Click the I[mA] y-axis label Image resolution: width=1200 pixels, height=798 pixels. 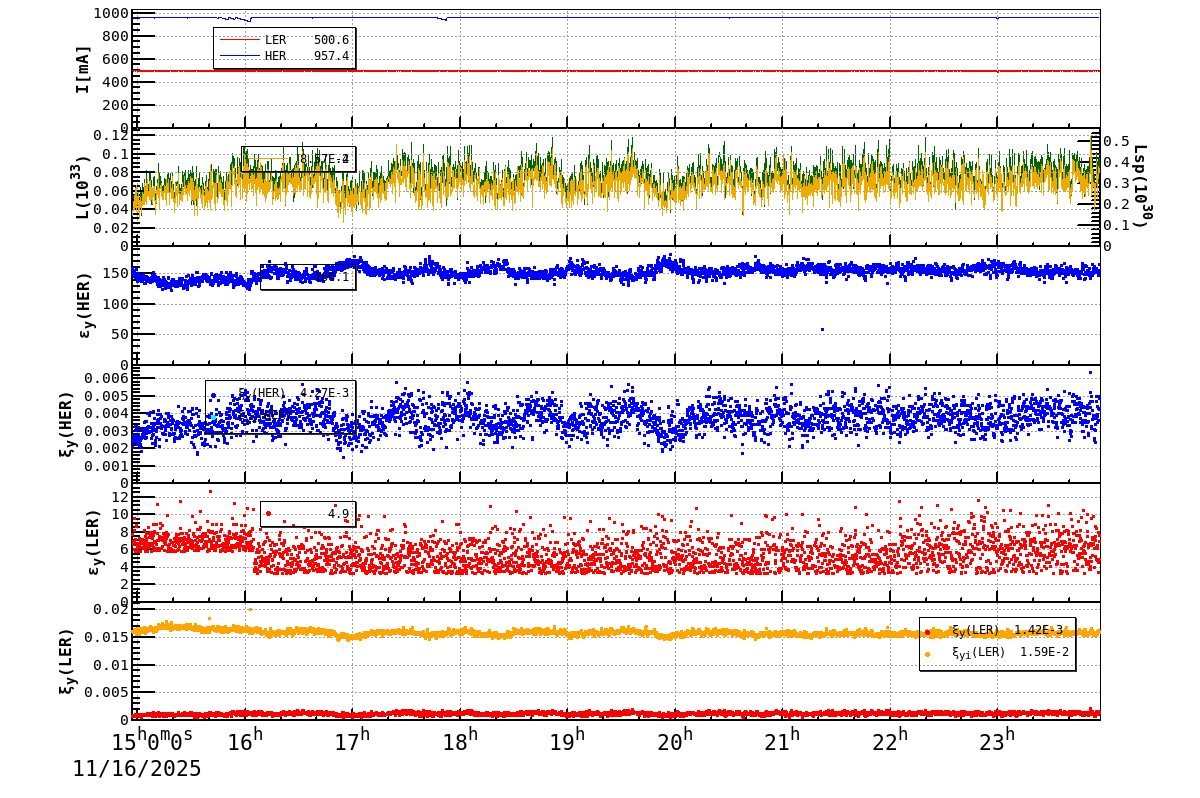(83, 69)
